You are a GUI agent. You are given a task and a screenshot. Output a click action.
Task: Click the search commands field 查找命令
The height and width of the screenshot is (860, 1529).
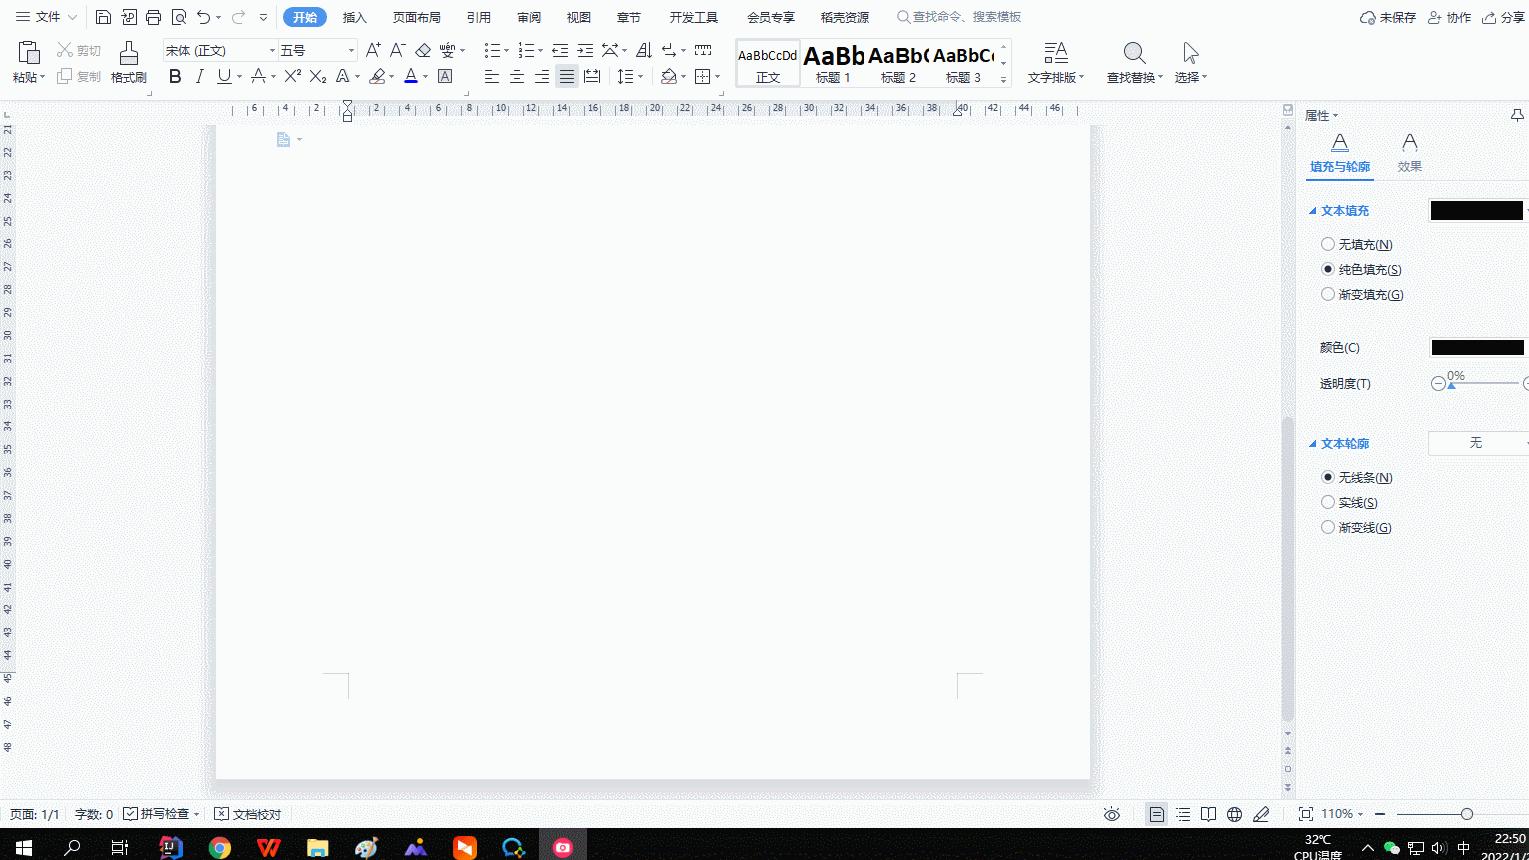point(966,17)
